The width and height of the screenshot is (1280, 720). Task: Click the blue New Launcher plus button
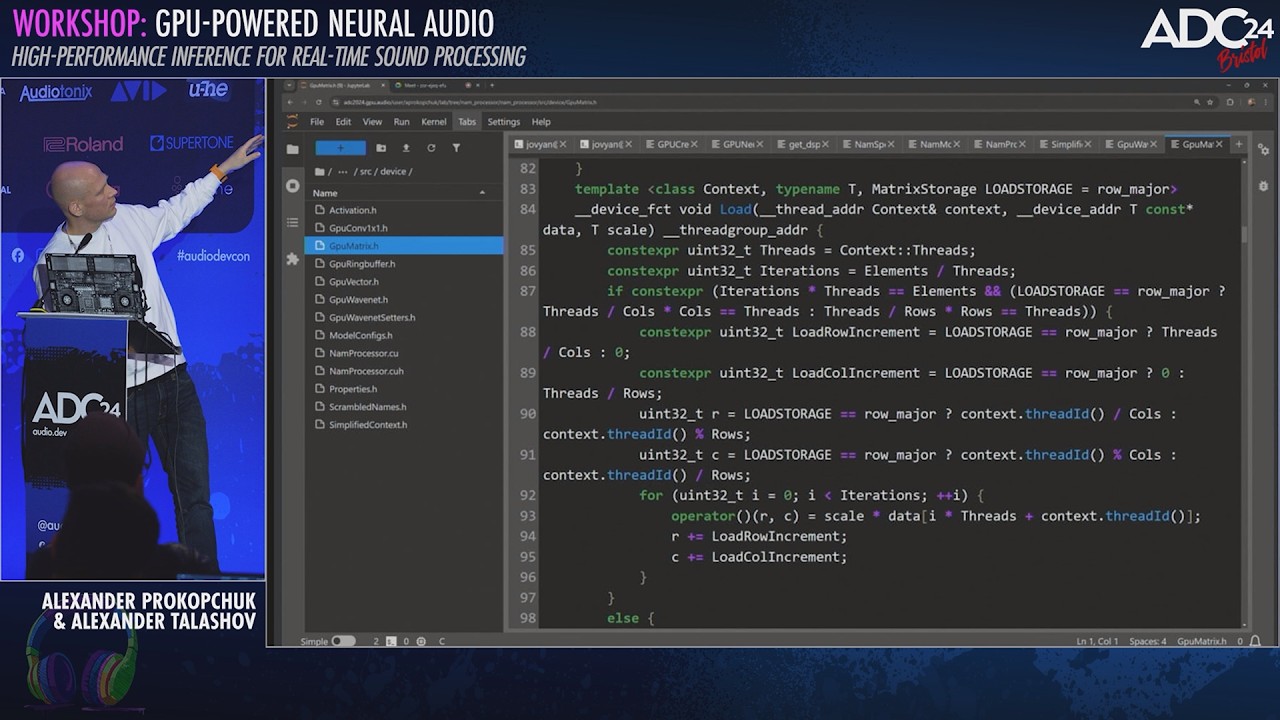(340, 148)
